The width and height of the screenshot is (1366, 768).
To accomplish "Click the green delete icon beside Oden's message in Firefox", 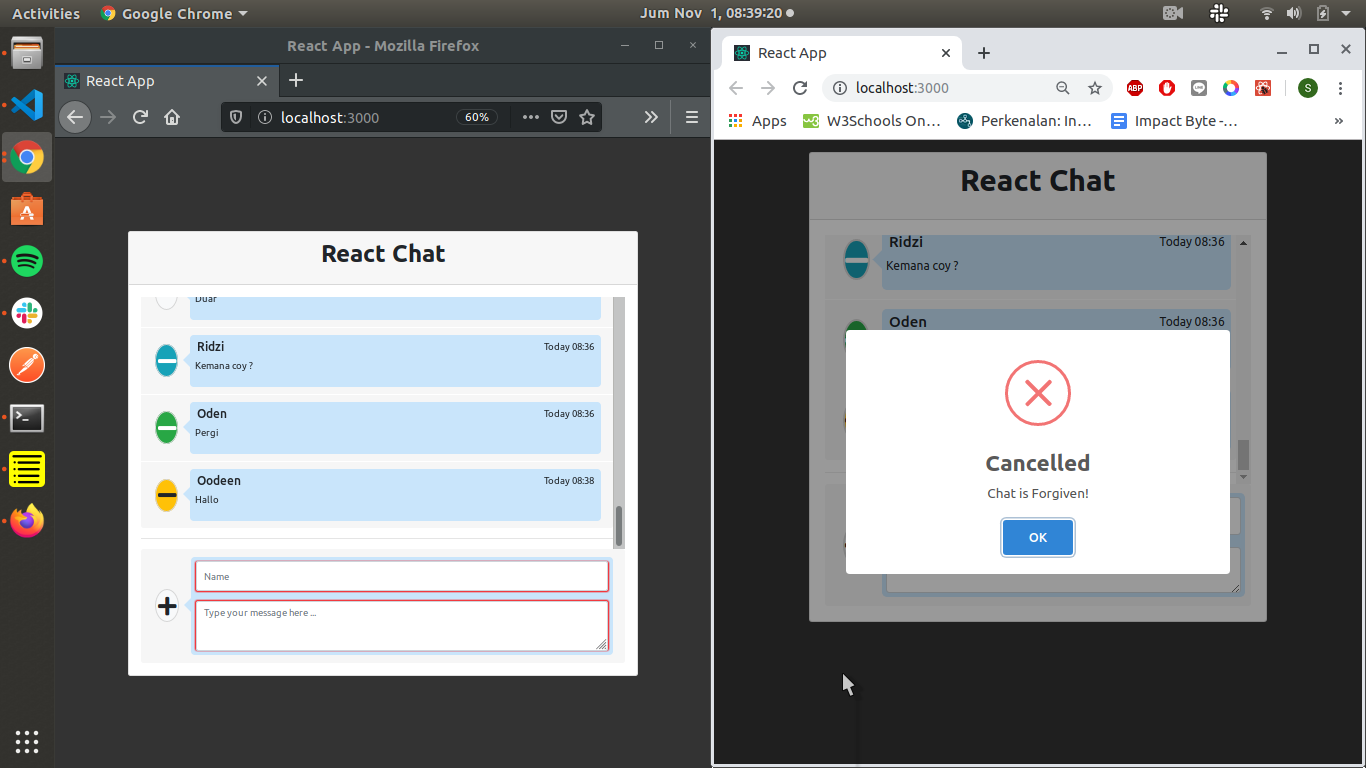I will 167,428.
